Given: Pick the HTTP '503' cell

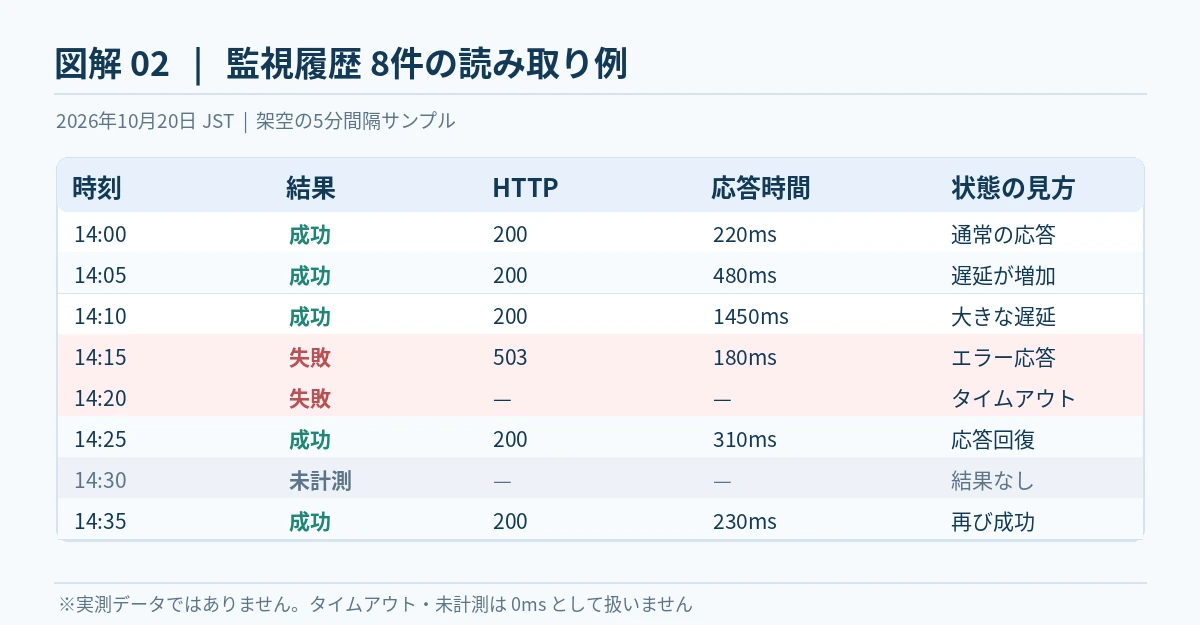Looking at the screenshot, I should 510,358.
